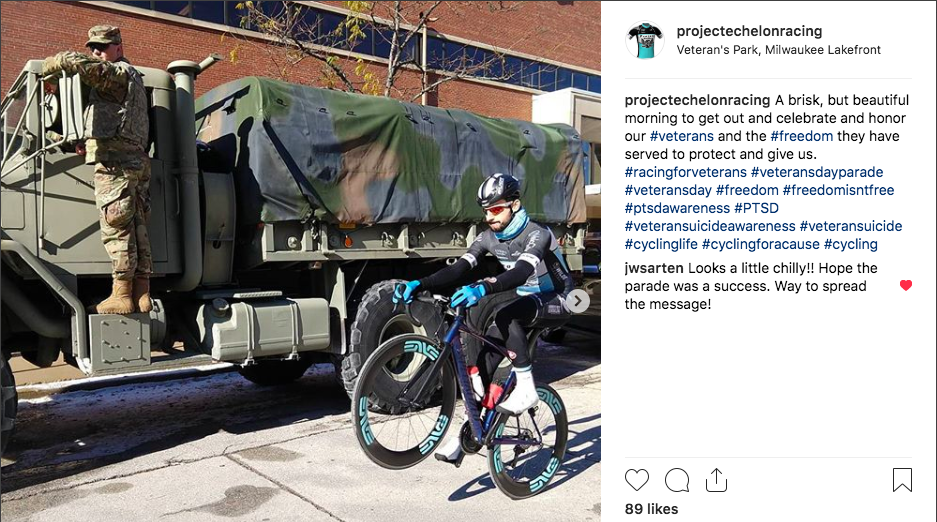This screenshot has width=937, height=522.
Task: Open the comment bubble icon
Action: point(677,480)
